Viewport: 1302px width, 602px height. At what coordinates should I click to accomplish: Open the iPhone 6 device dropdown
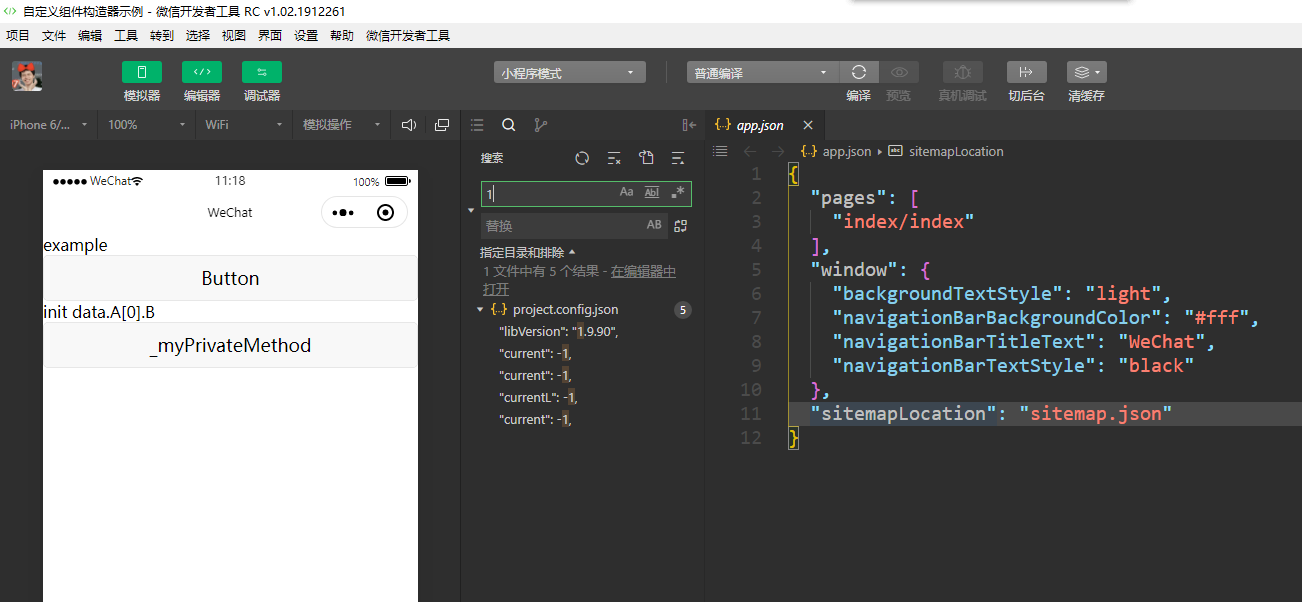[49, 125]
